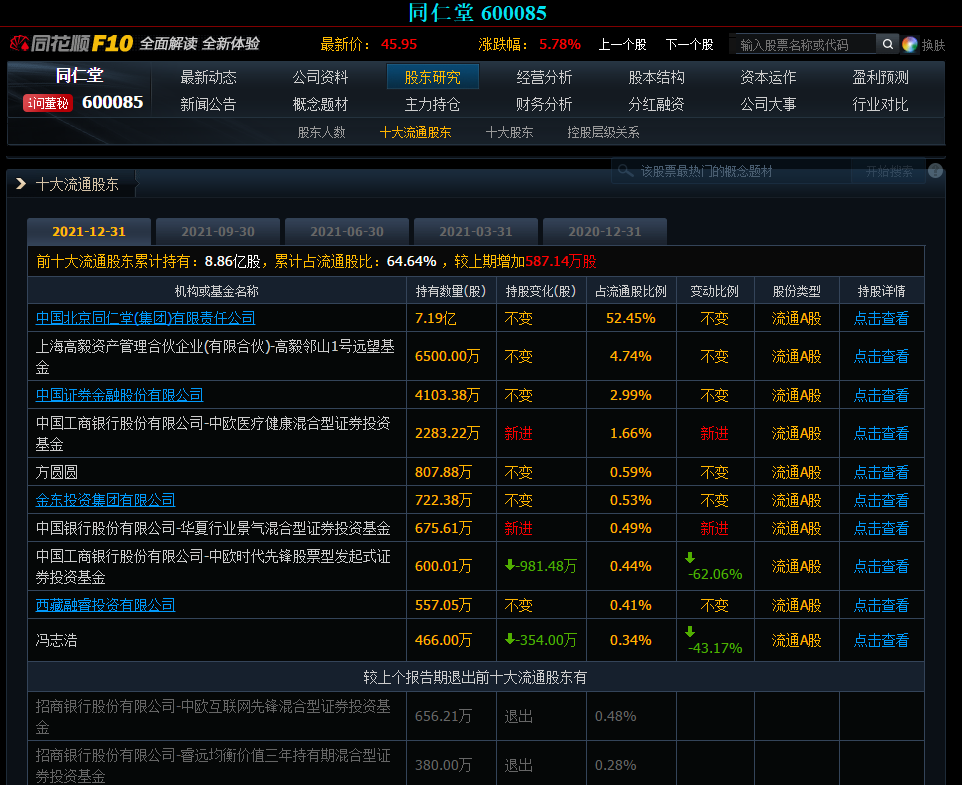The height and width of the screenshot is (785, 962).
Task: Focus the stock name or code input
Action: (x=806, y=44)
